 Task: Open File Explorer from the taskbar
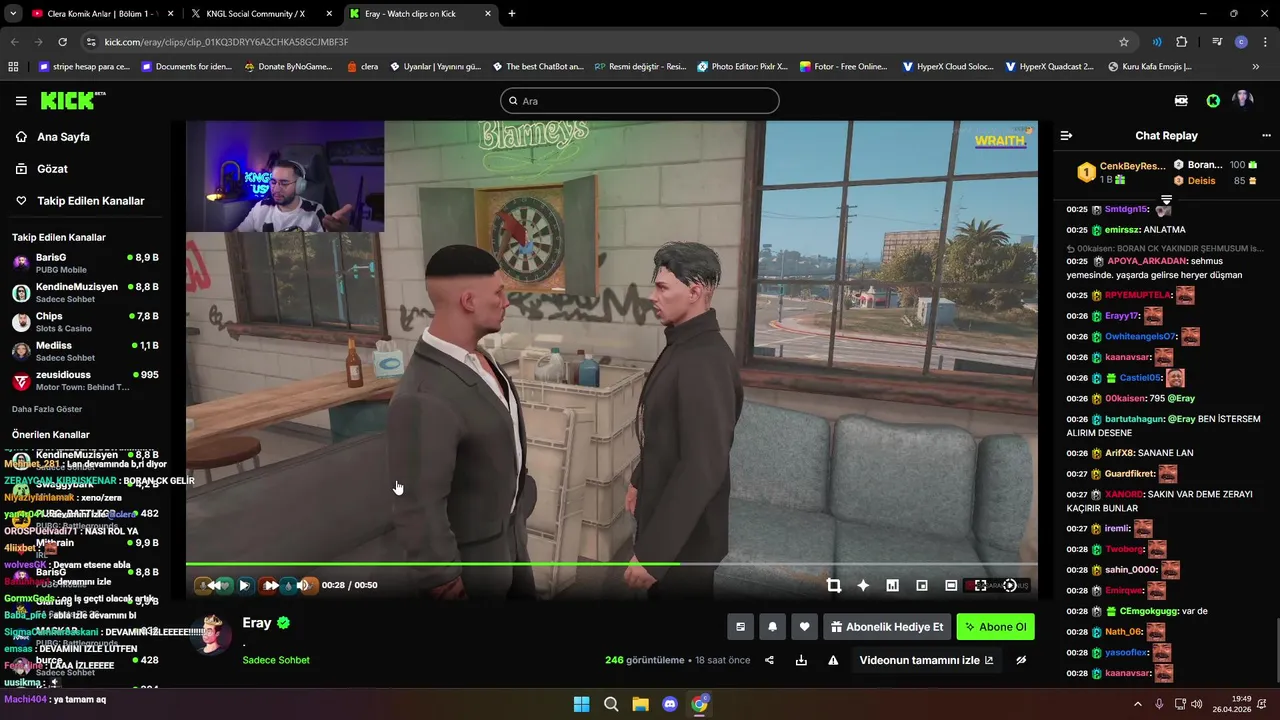click(640, 704)
